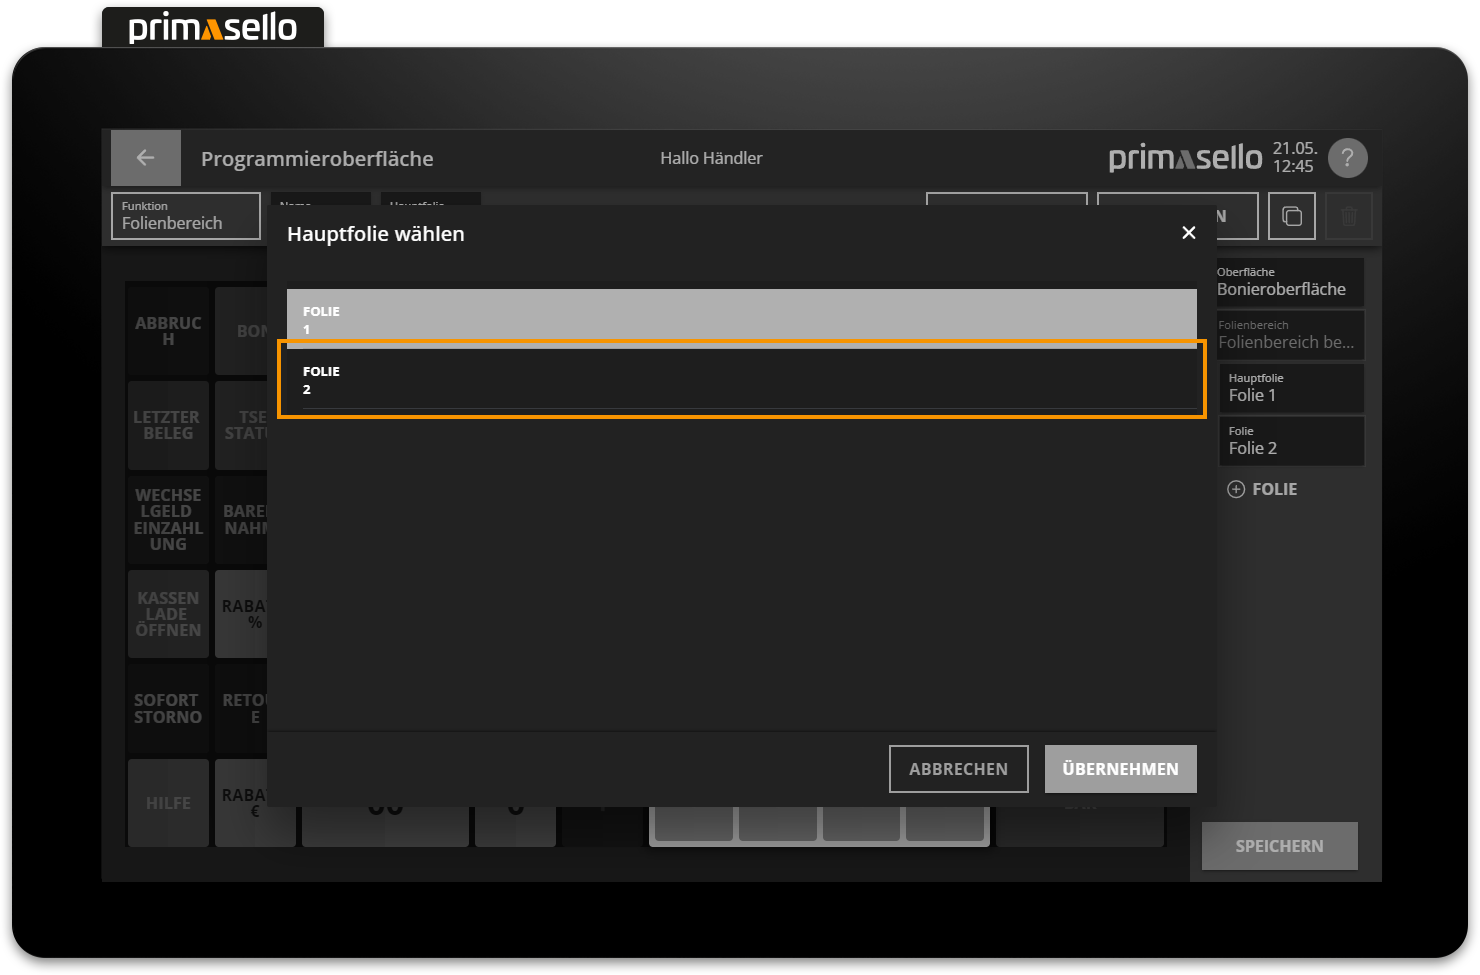Click the Speichern button
This screenshot has height=975, width=1480.
click(1279, 846)
